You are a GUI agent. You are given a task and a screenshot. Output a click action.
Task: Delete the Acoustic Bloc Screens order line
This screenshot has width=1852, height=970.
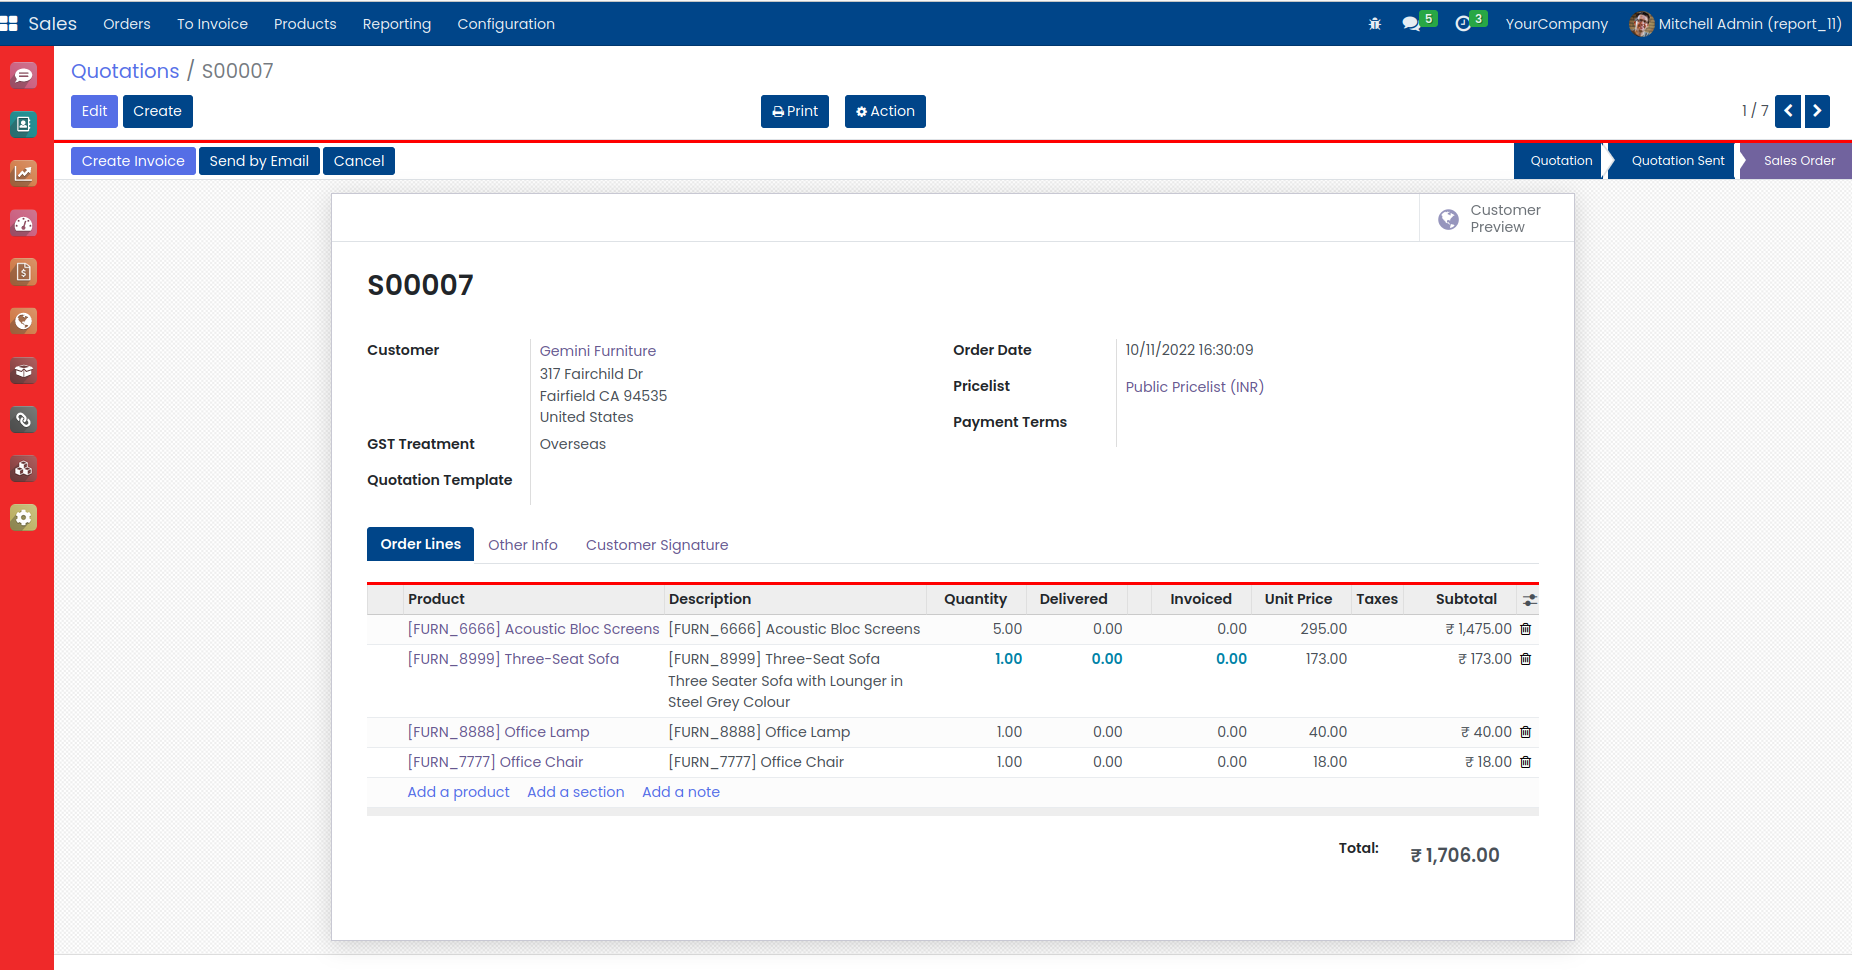pyautogui.click(x=1525, y=629)
